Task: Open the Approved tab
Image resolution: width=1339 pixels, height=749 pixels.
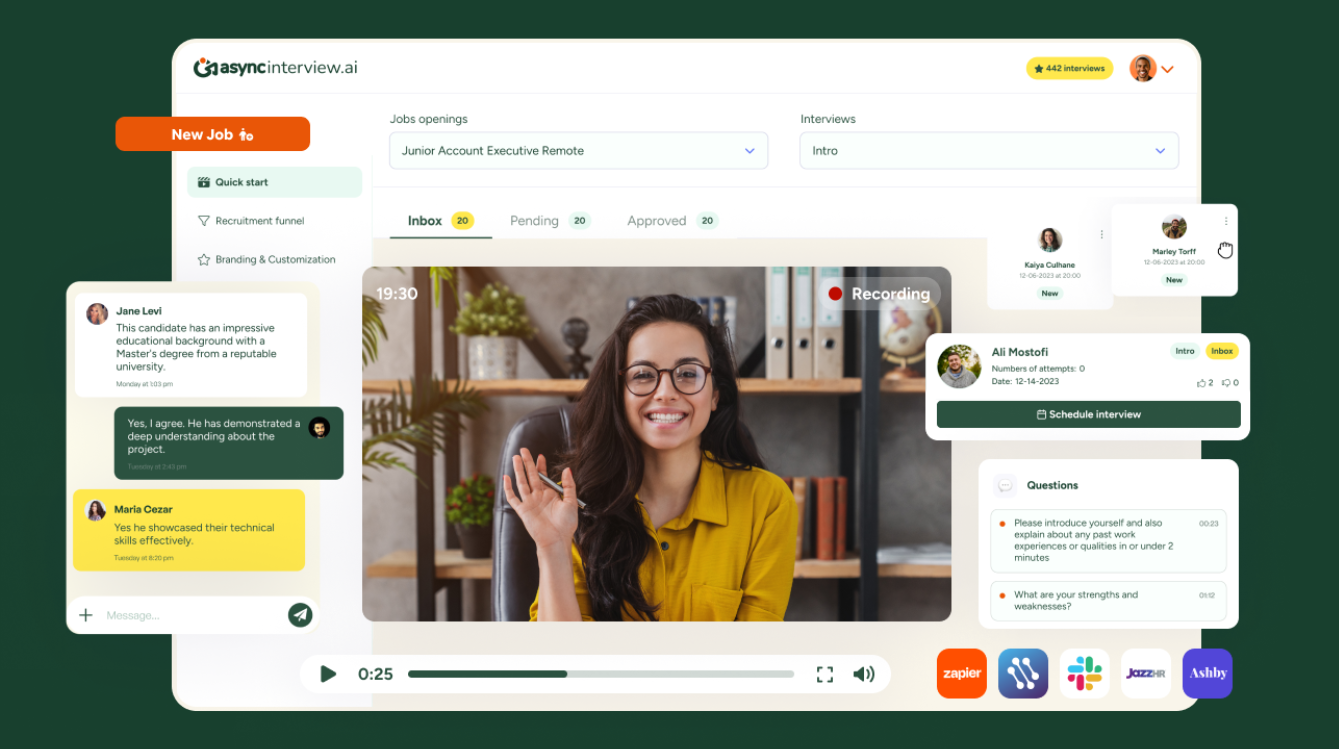Action: coord(657,220)
